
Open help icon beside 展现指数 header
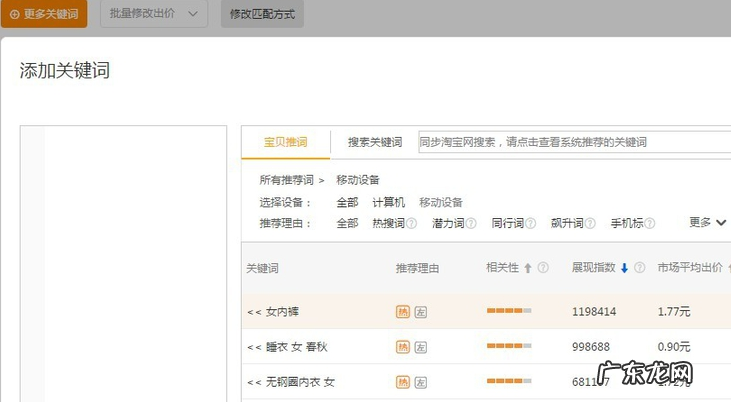click(640, 268)
